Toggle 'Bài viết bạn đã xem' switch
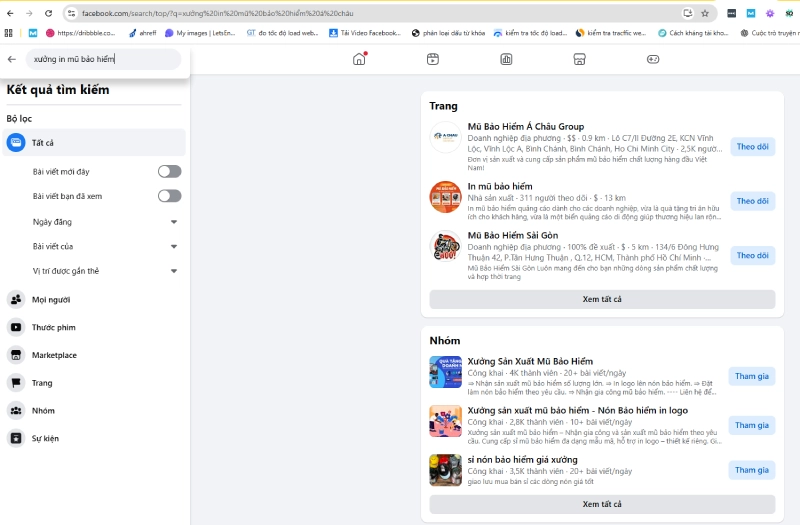The image size is (800, 525). (169, 196)
